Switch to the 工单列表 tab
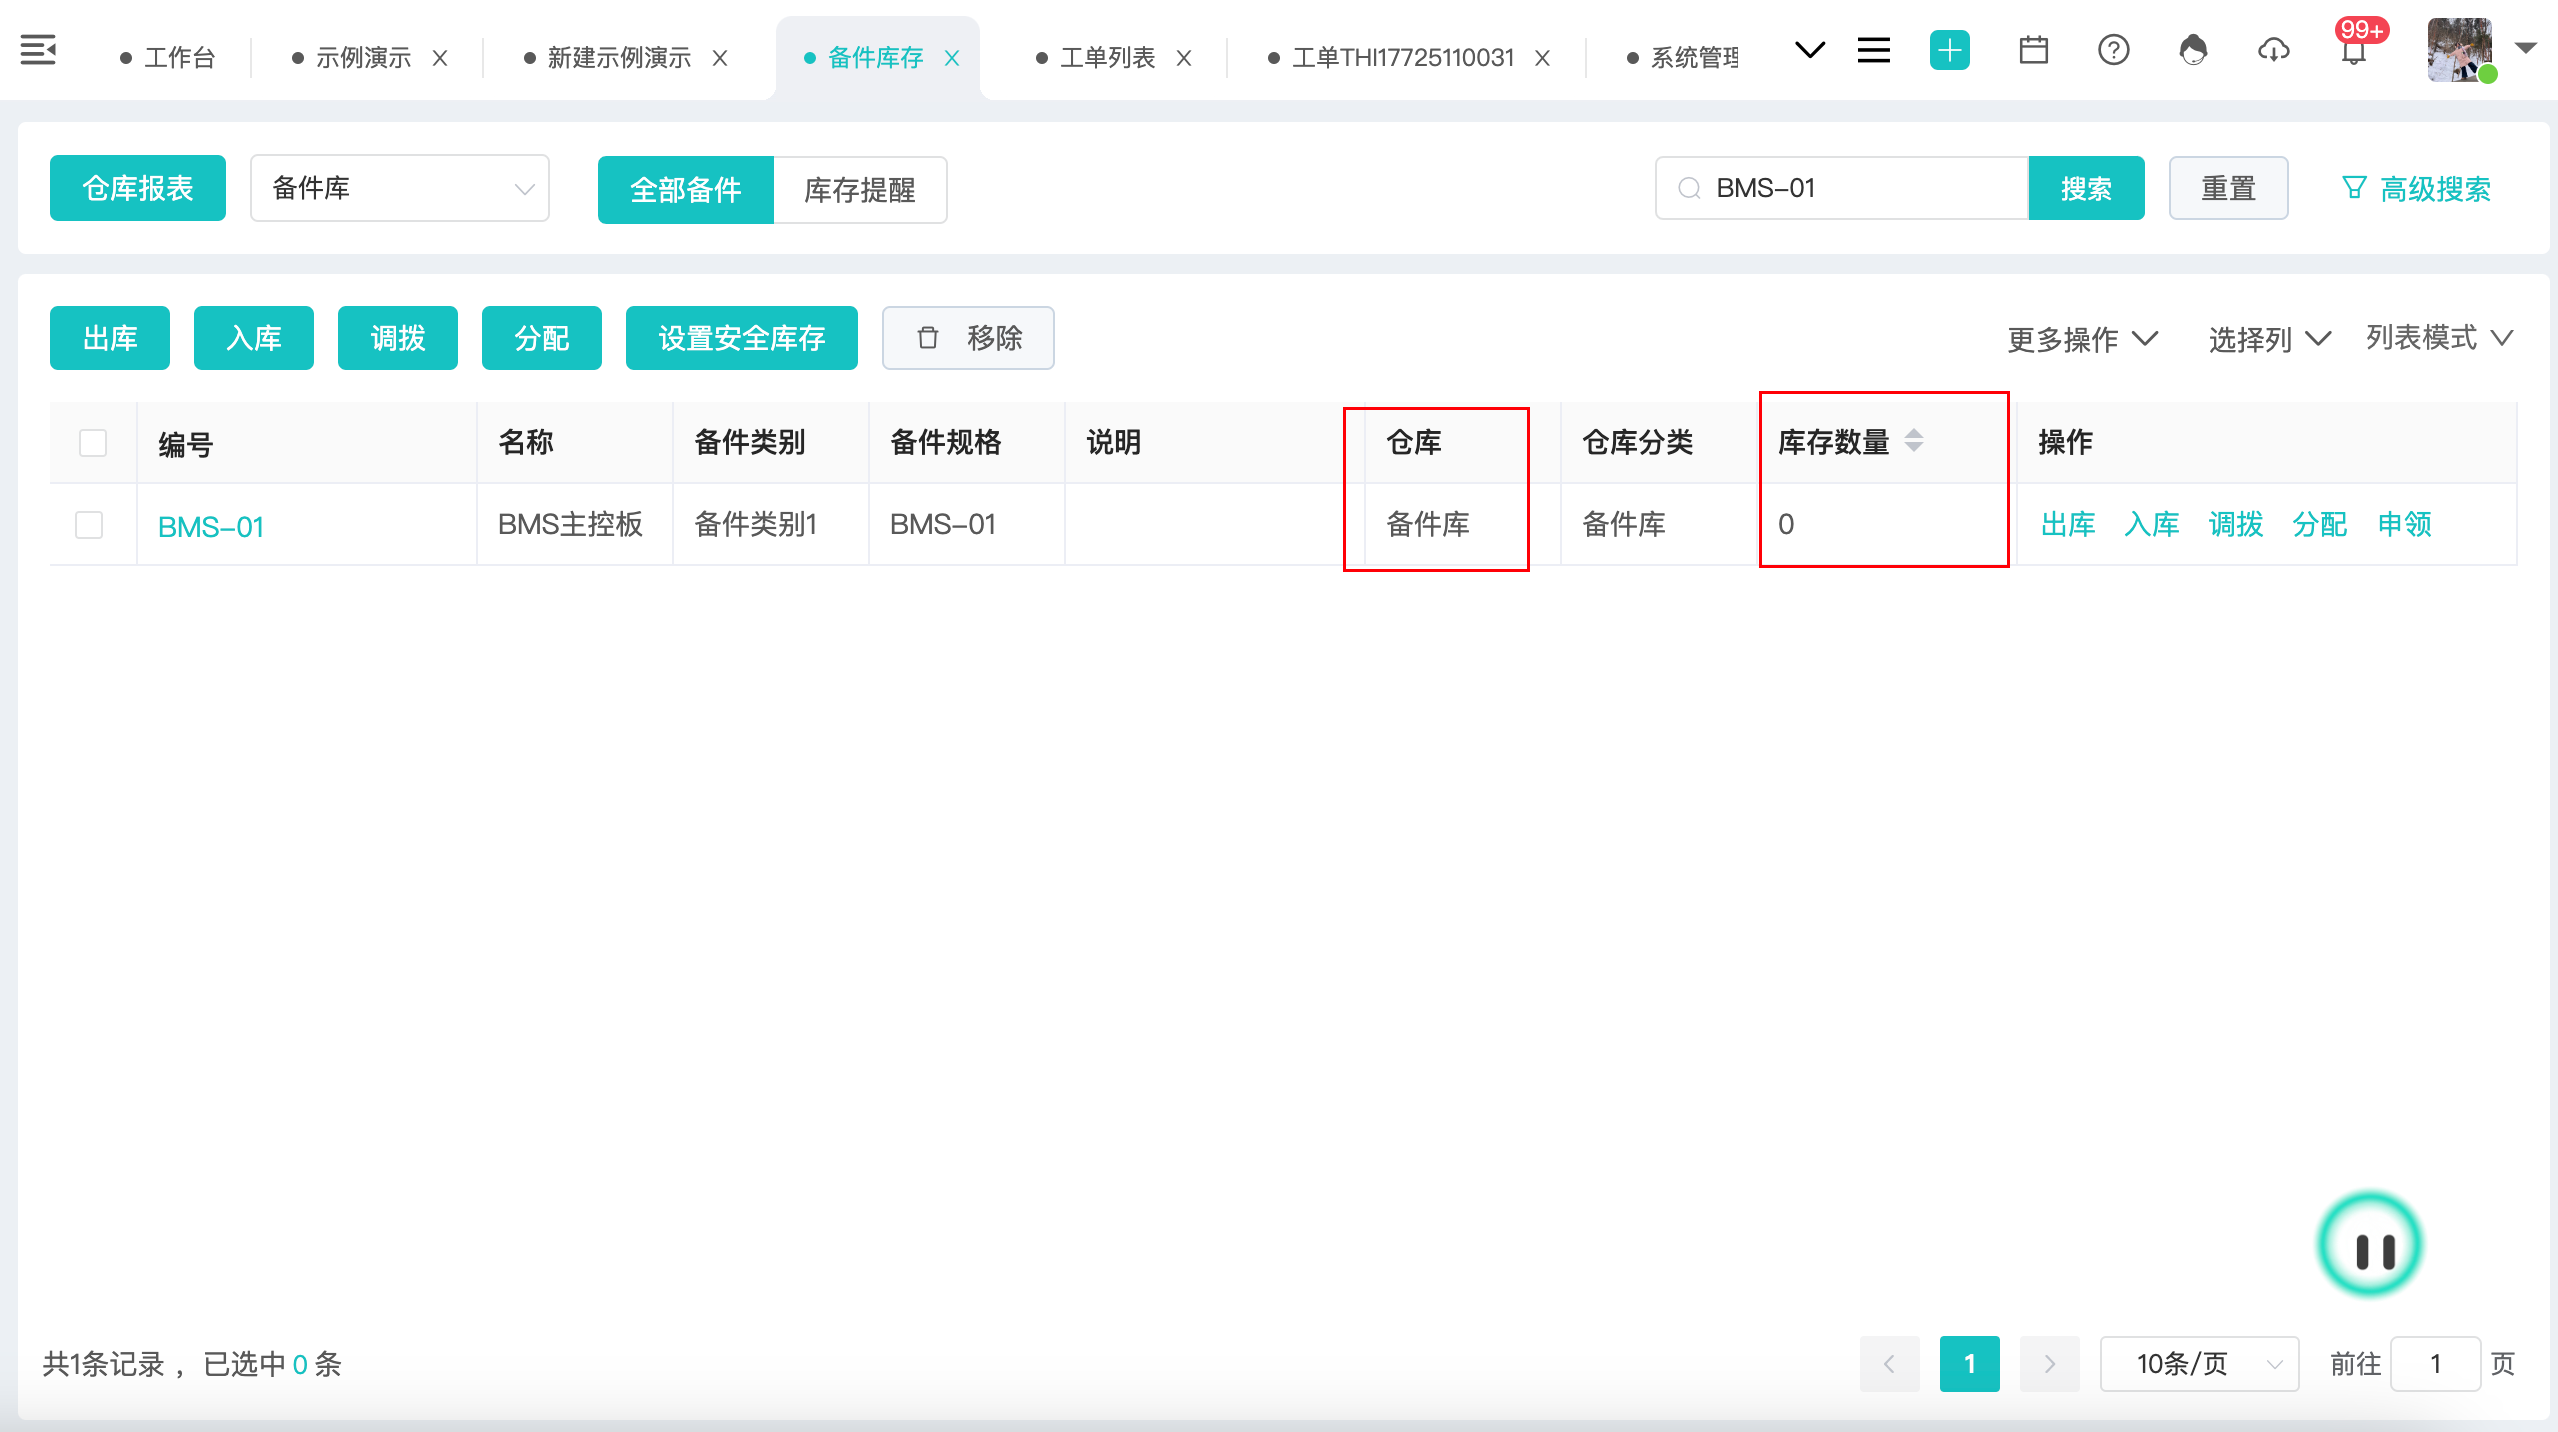Screen dimensions: 2558x1432 1106,58
